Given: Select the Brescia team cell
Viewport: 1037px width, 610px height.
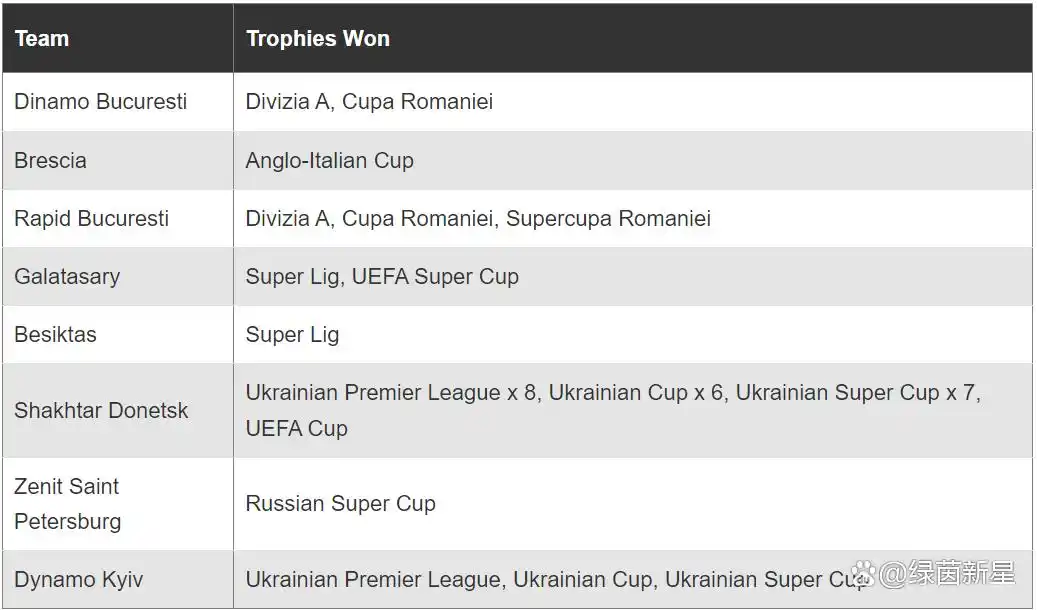Looking at the screenshot, I should point(118,160).
